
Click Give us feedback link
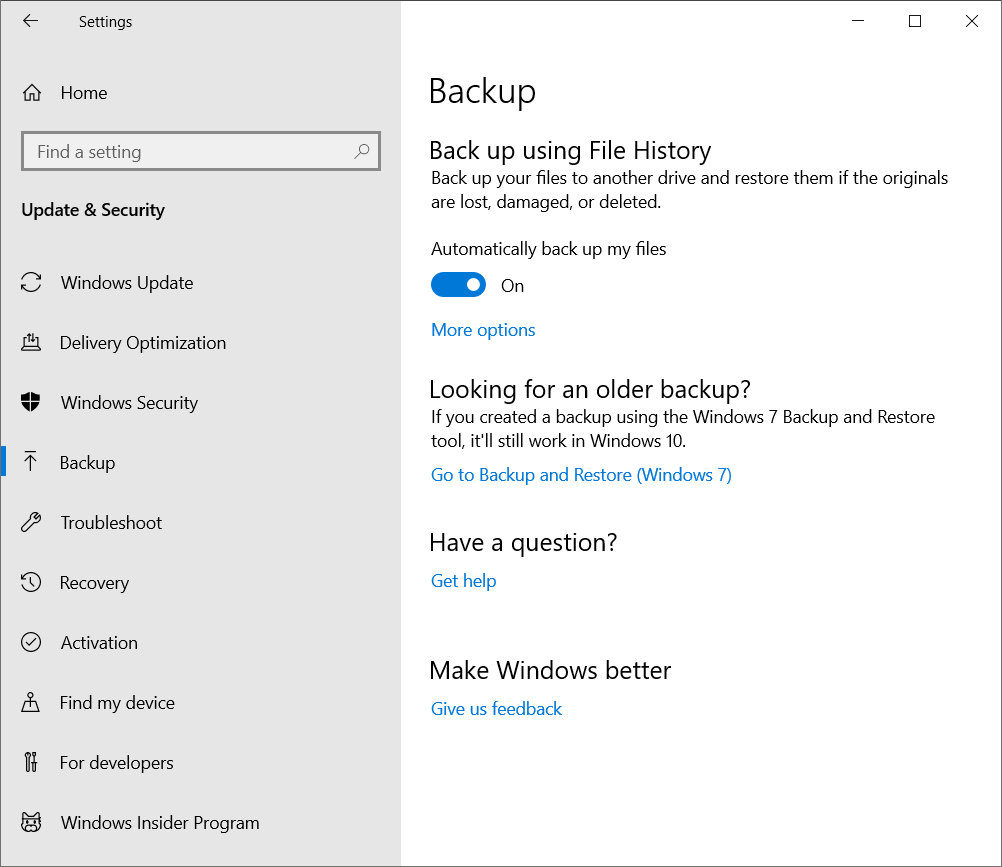(497, 709)
